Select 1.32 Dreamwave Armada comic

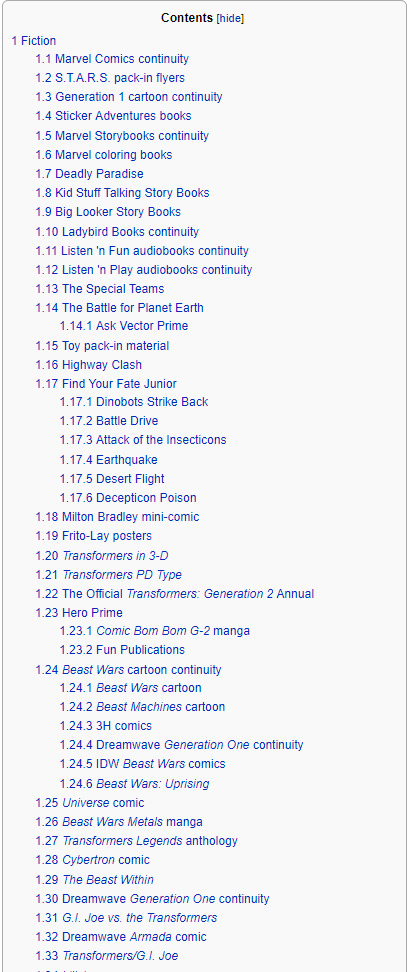tap(121, 937)
